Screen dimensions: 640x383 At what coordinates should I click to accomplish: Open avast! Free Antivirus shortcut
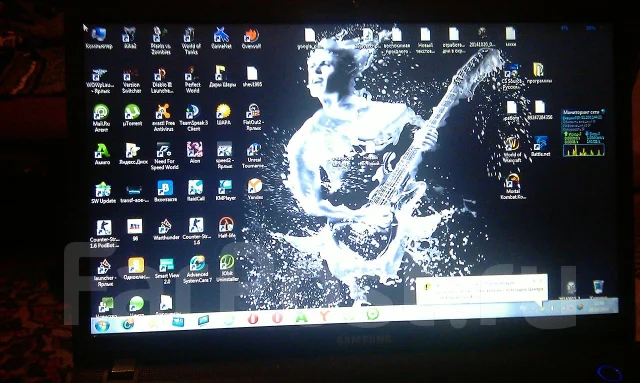(x=164, y=118)
